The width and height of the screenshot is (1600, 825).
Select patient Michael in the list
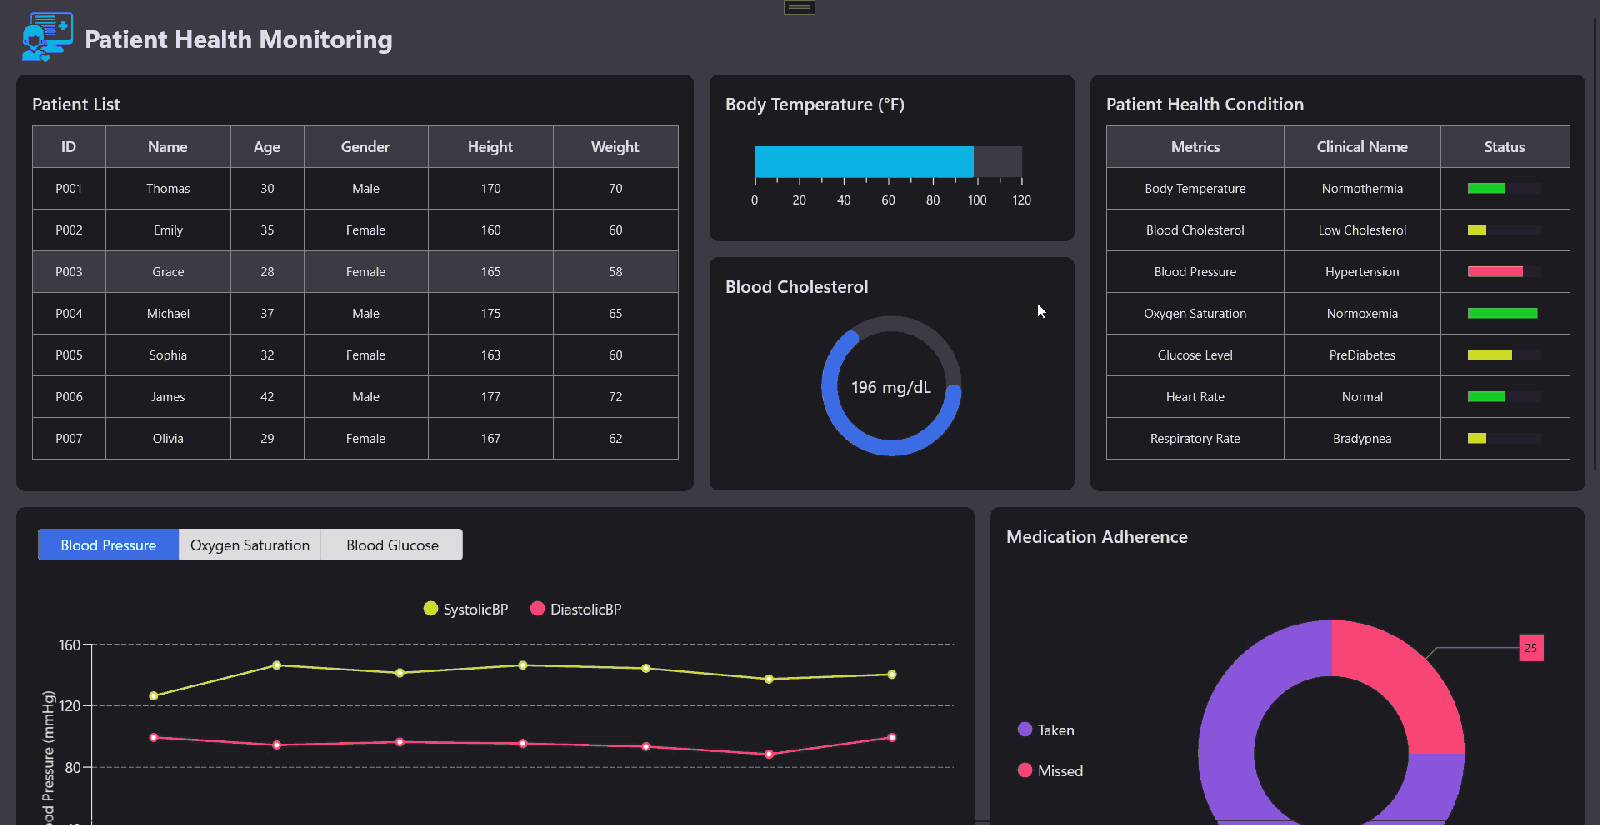tap(168, 314)
